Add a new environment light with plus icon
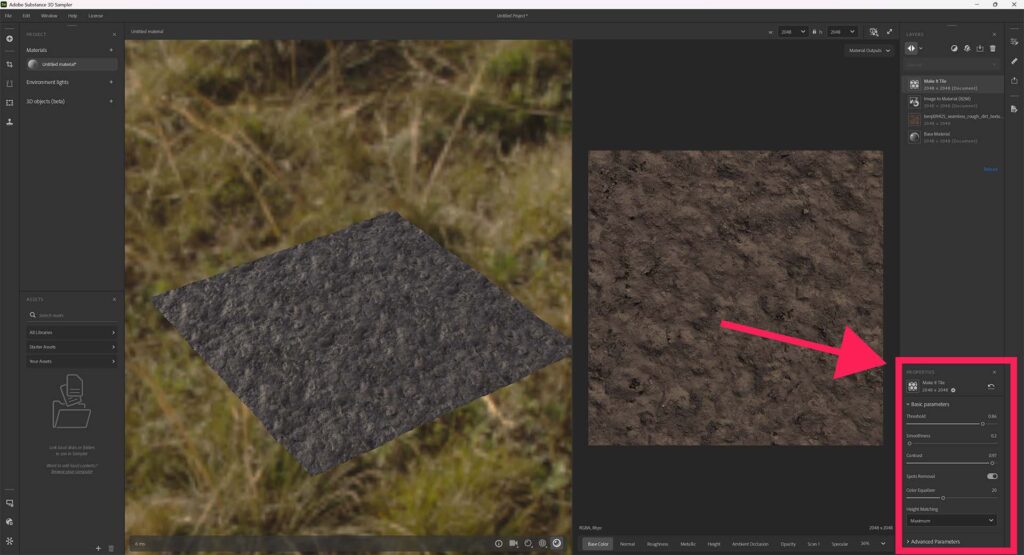This screenshot has width=1024, height=555. (x=111, y=82)
